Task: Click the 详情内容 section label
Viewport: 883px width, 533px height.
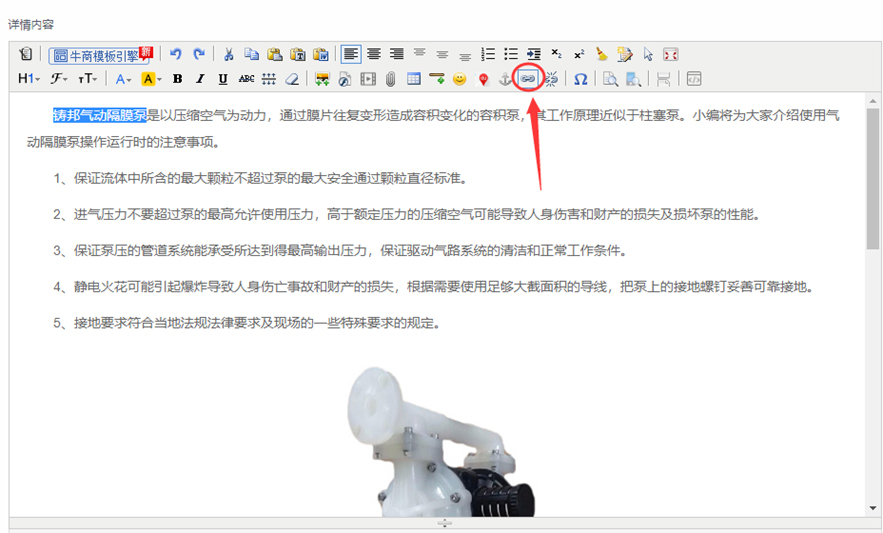Action: (31, 25)
